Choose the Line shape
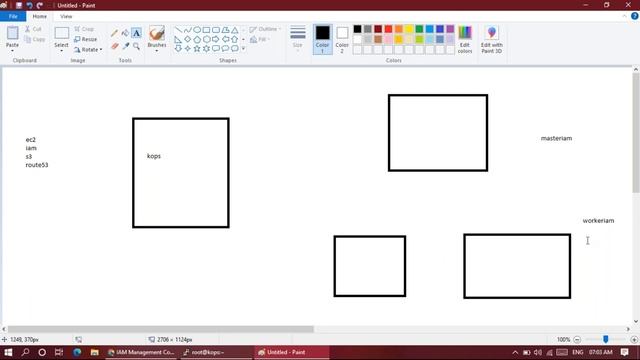 178,30
